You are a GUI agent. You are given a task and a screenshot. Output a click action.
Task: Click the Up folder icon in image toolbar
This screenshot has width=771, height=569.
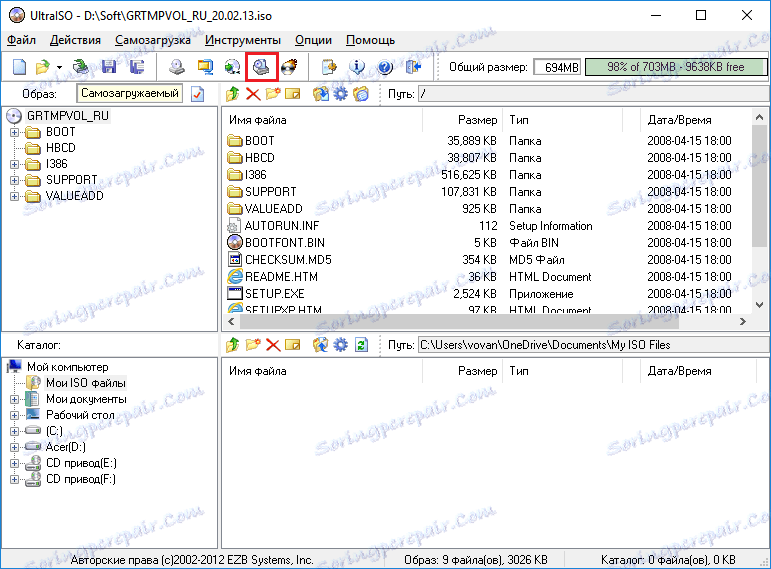(233, 93)
